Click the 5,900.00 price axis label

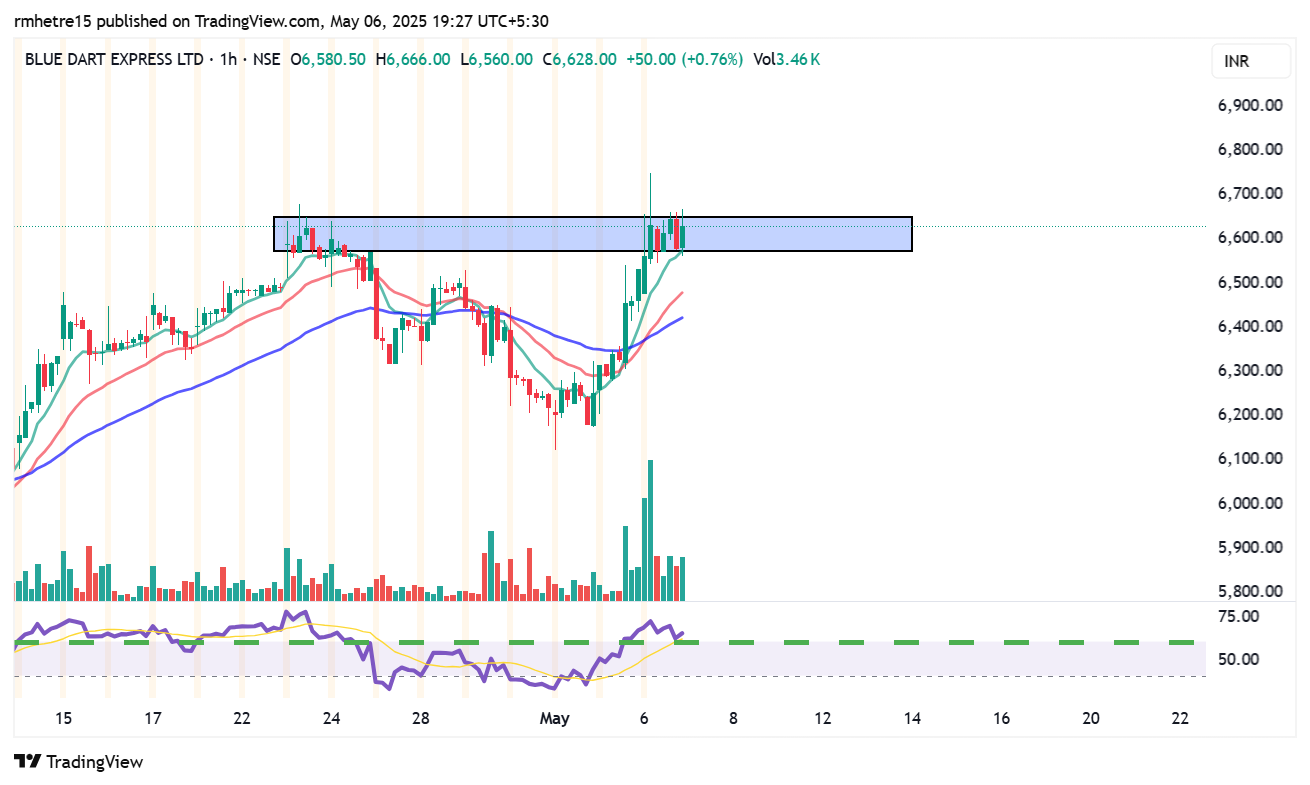pos(1250,547)
